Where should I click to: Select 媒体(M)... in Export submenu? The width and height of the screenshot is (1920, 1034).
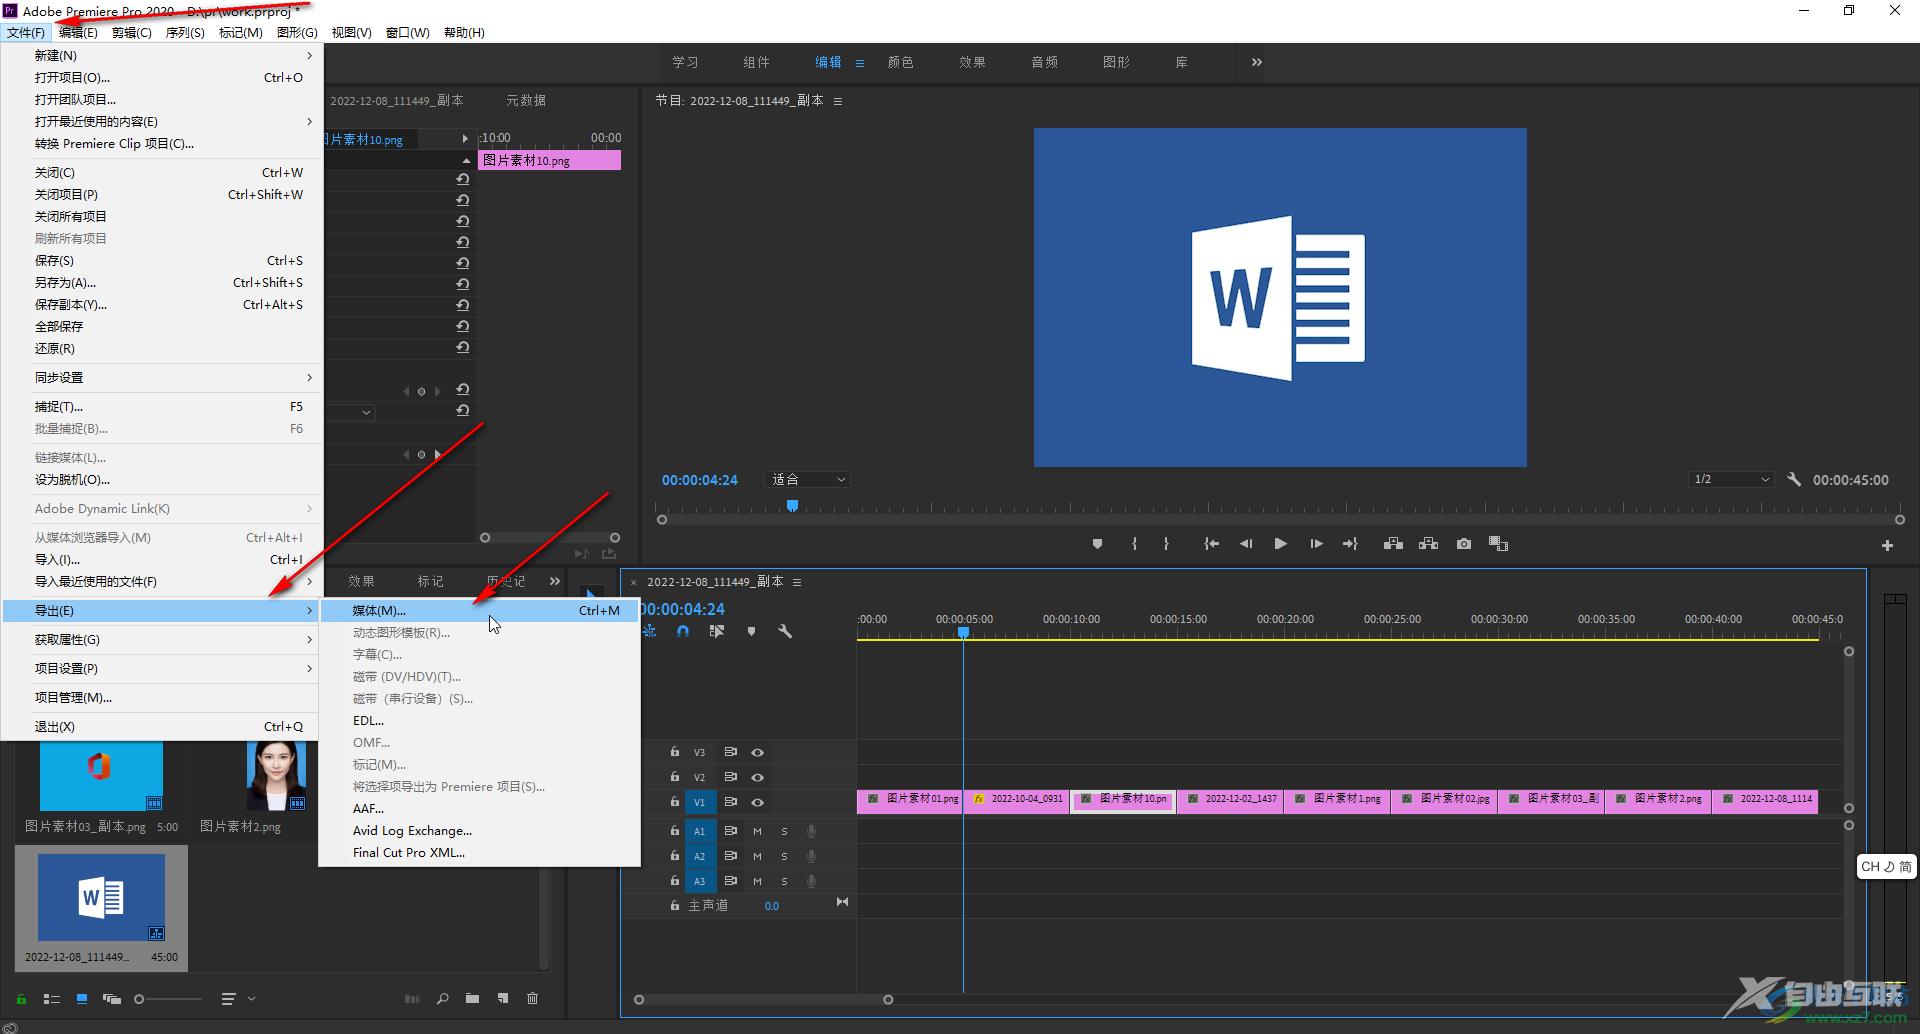pyautogui.click(x=480, y=611)
